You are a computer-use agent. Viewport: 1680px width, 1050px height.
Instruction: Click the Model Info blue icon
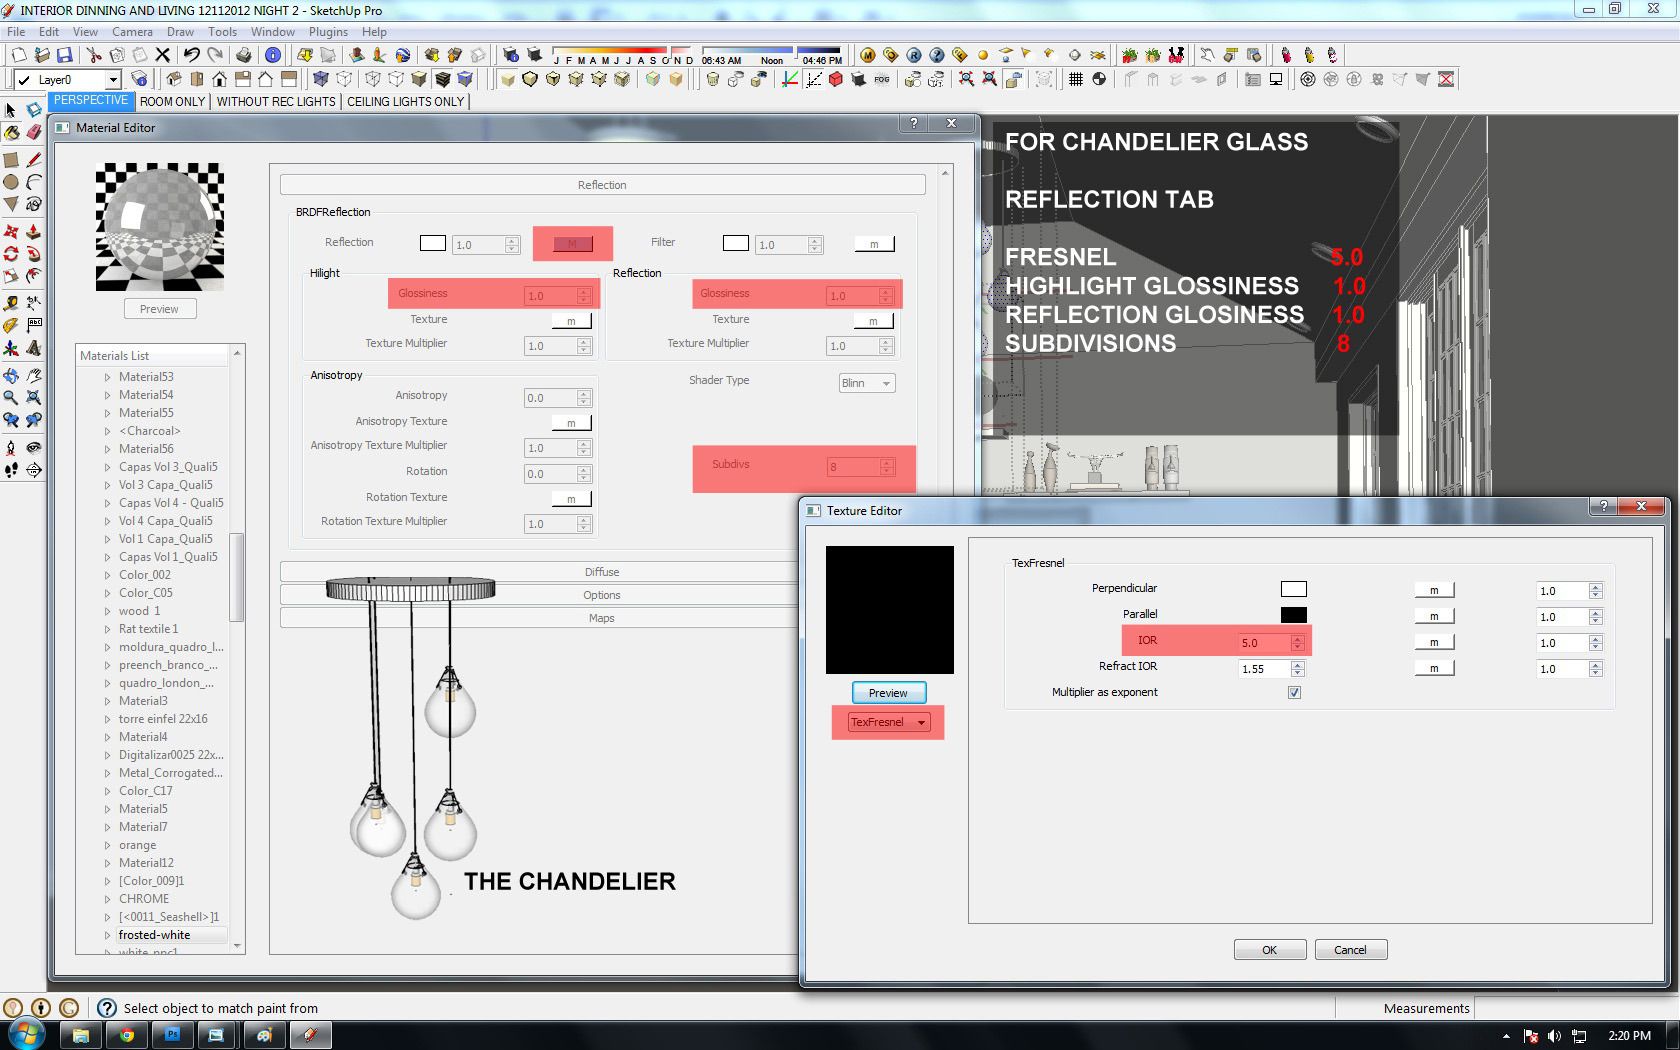(273, 55)
